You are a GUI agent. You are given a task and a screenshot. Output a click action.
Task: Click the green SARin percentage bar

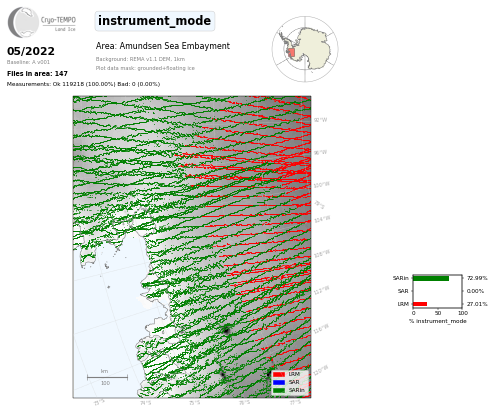click(x=431, y=278)
